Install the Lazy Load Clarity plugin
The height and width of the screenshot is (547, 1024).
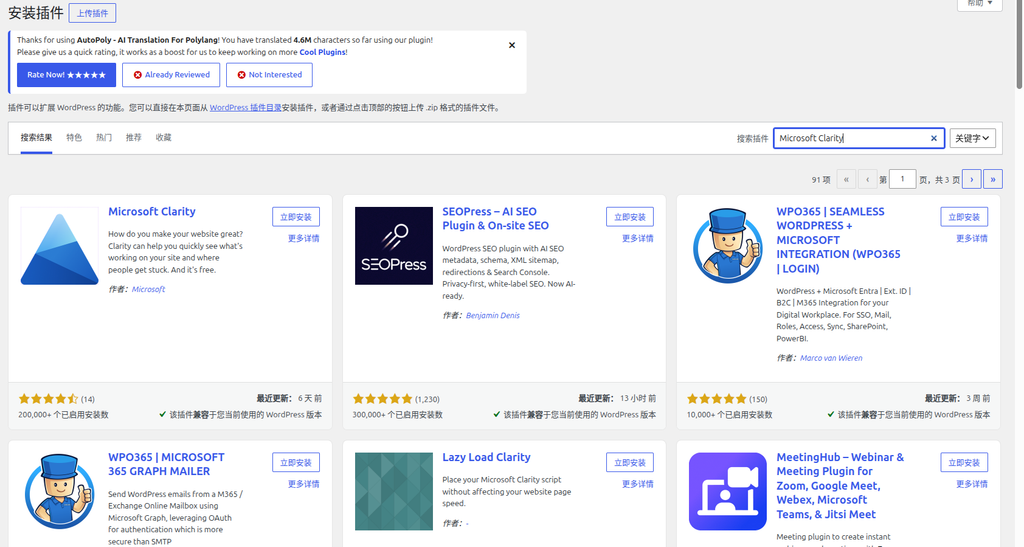(x=630, y=463)
